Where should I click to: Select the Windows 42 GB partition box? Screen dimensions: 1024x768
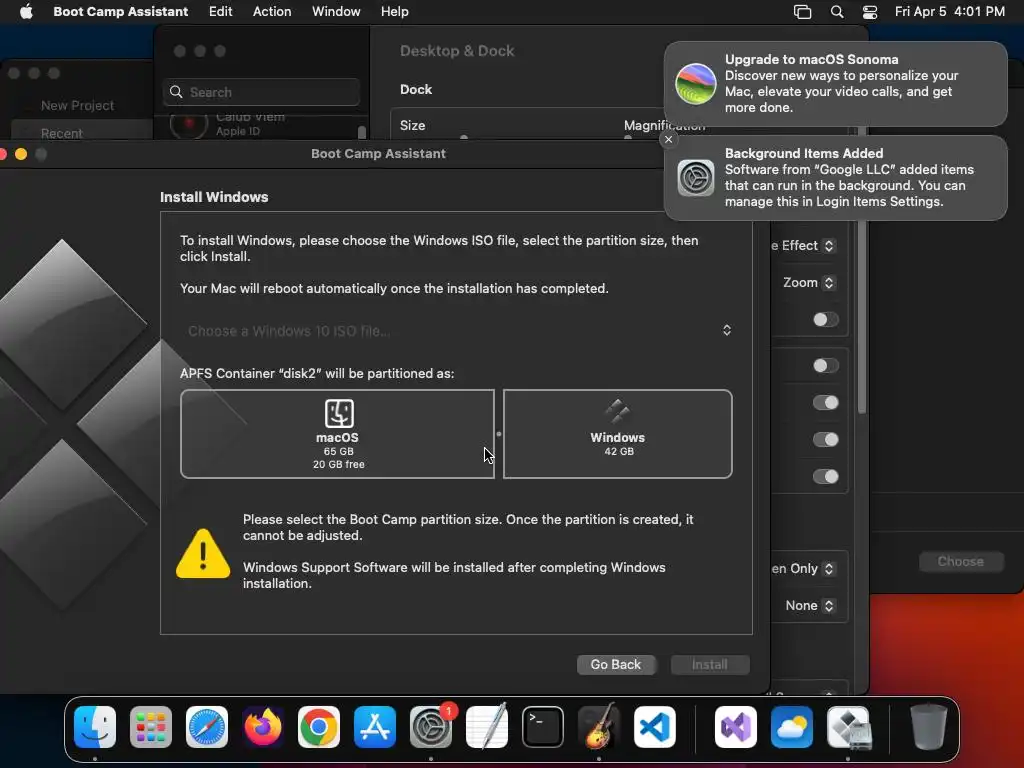coord(618,434)
